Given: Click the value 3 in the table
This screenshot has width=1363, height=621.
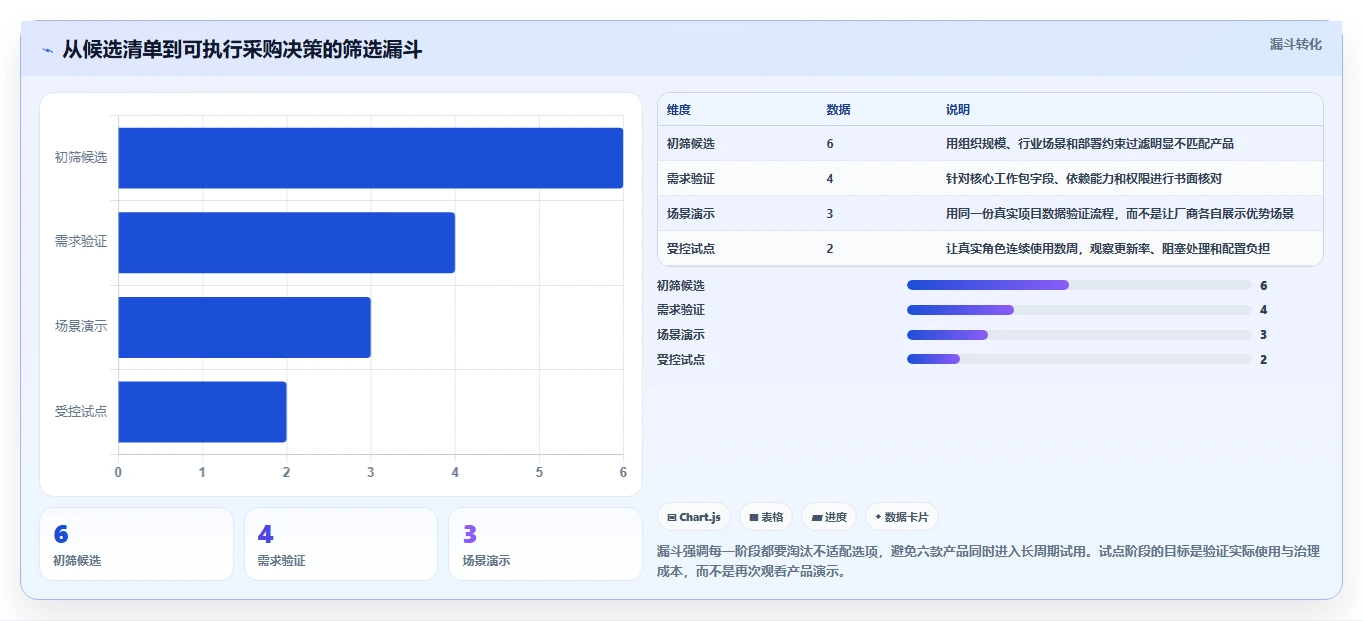Looking at the screenshot, I should (830, 214).
